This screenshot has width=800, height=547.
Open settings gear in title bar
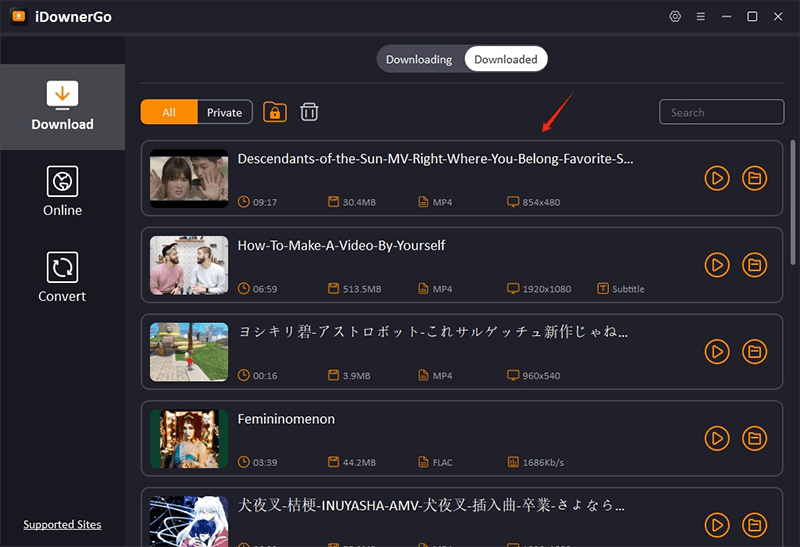675,16
